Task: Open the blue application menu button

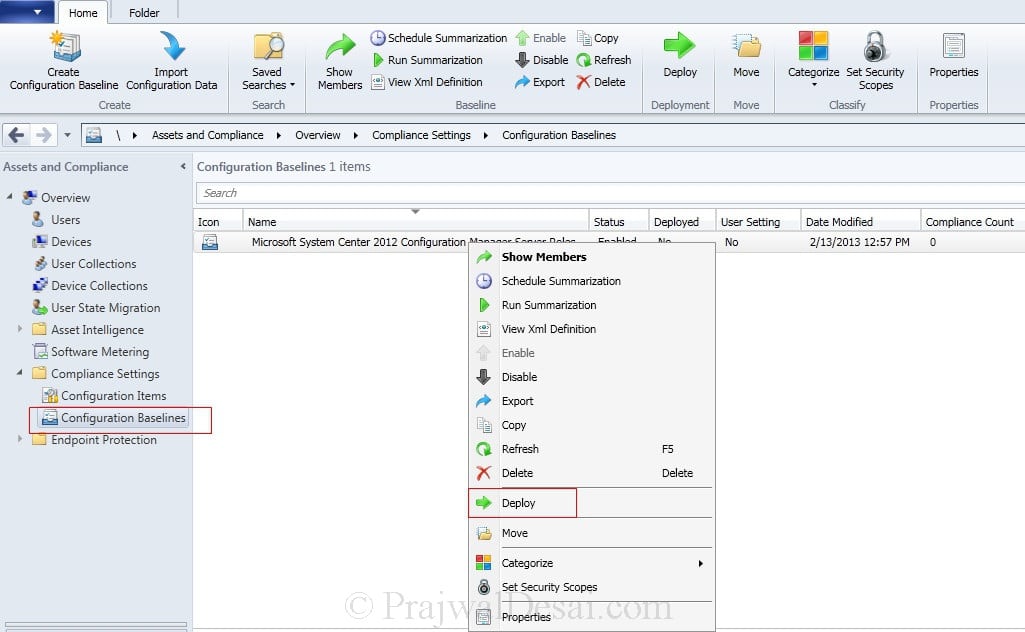Action: click(x=27, y=11)
